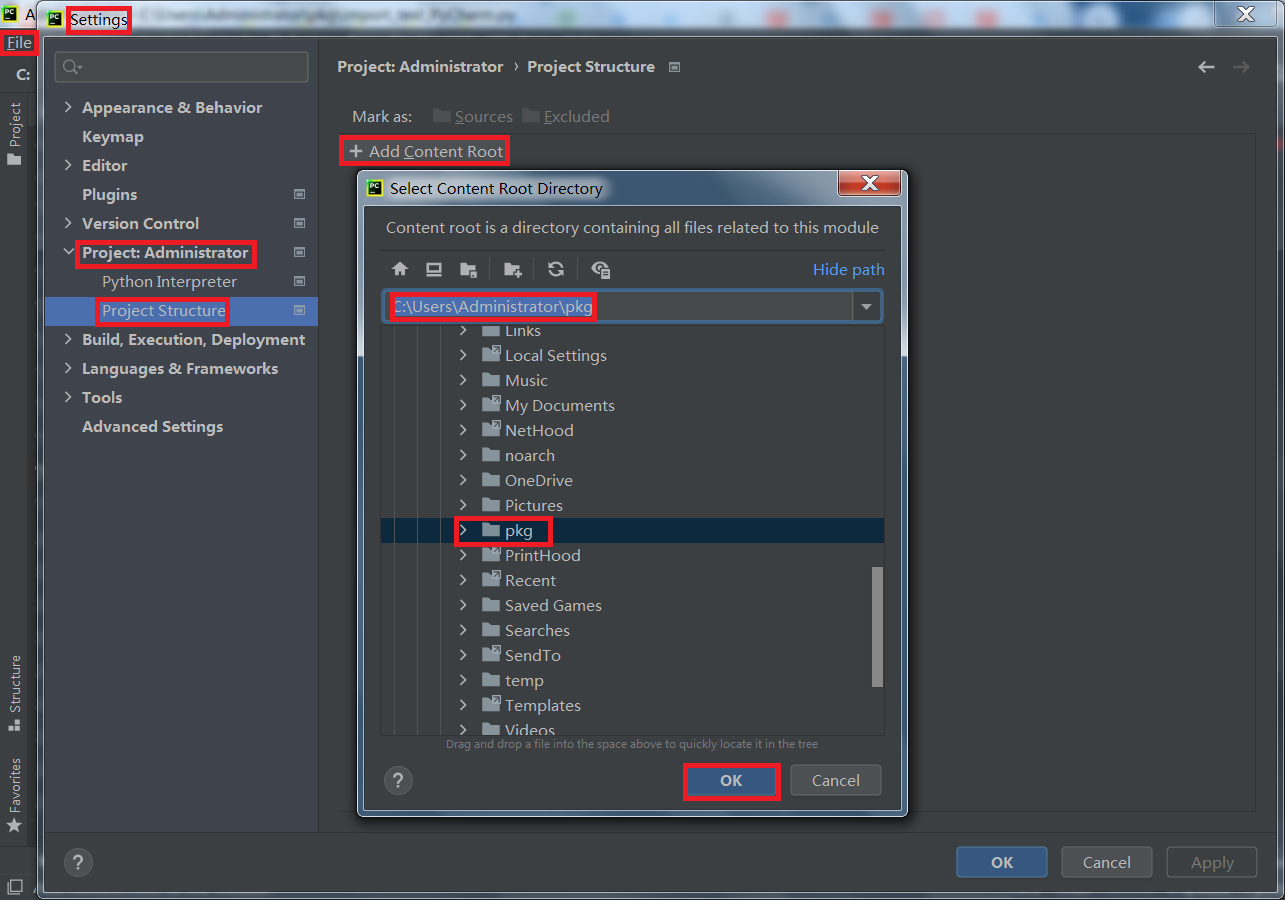
Task: Expand Languages & Frameworks group
Action: coord(68,369)
